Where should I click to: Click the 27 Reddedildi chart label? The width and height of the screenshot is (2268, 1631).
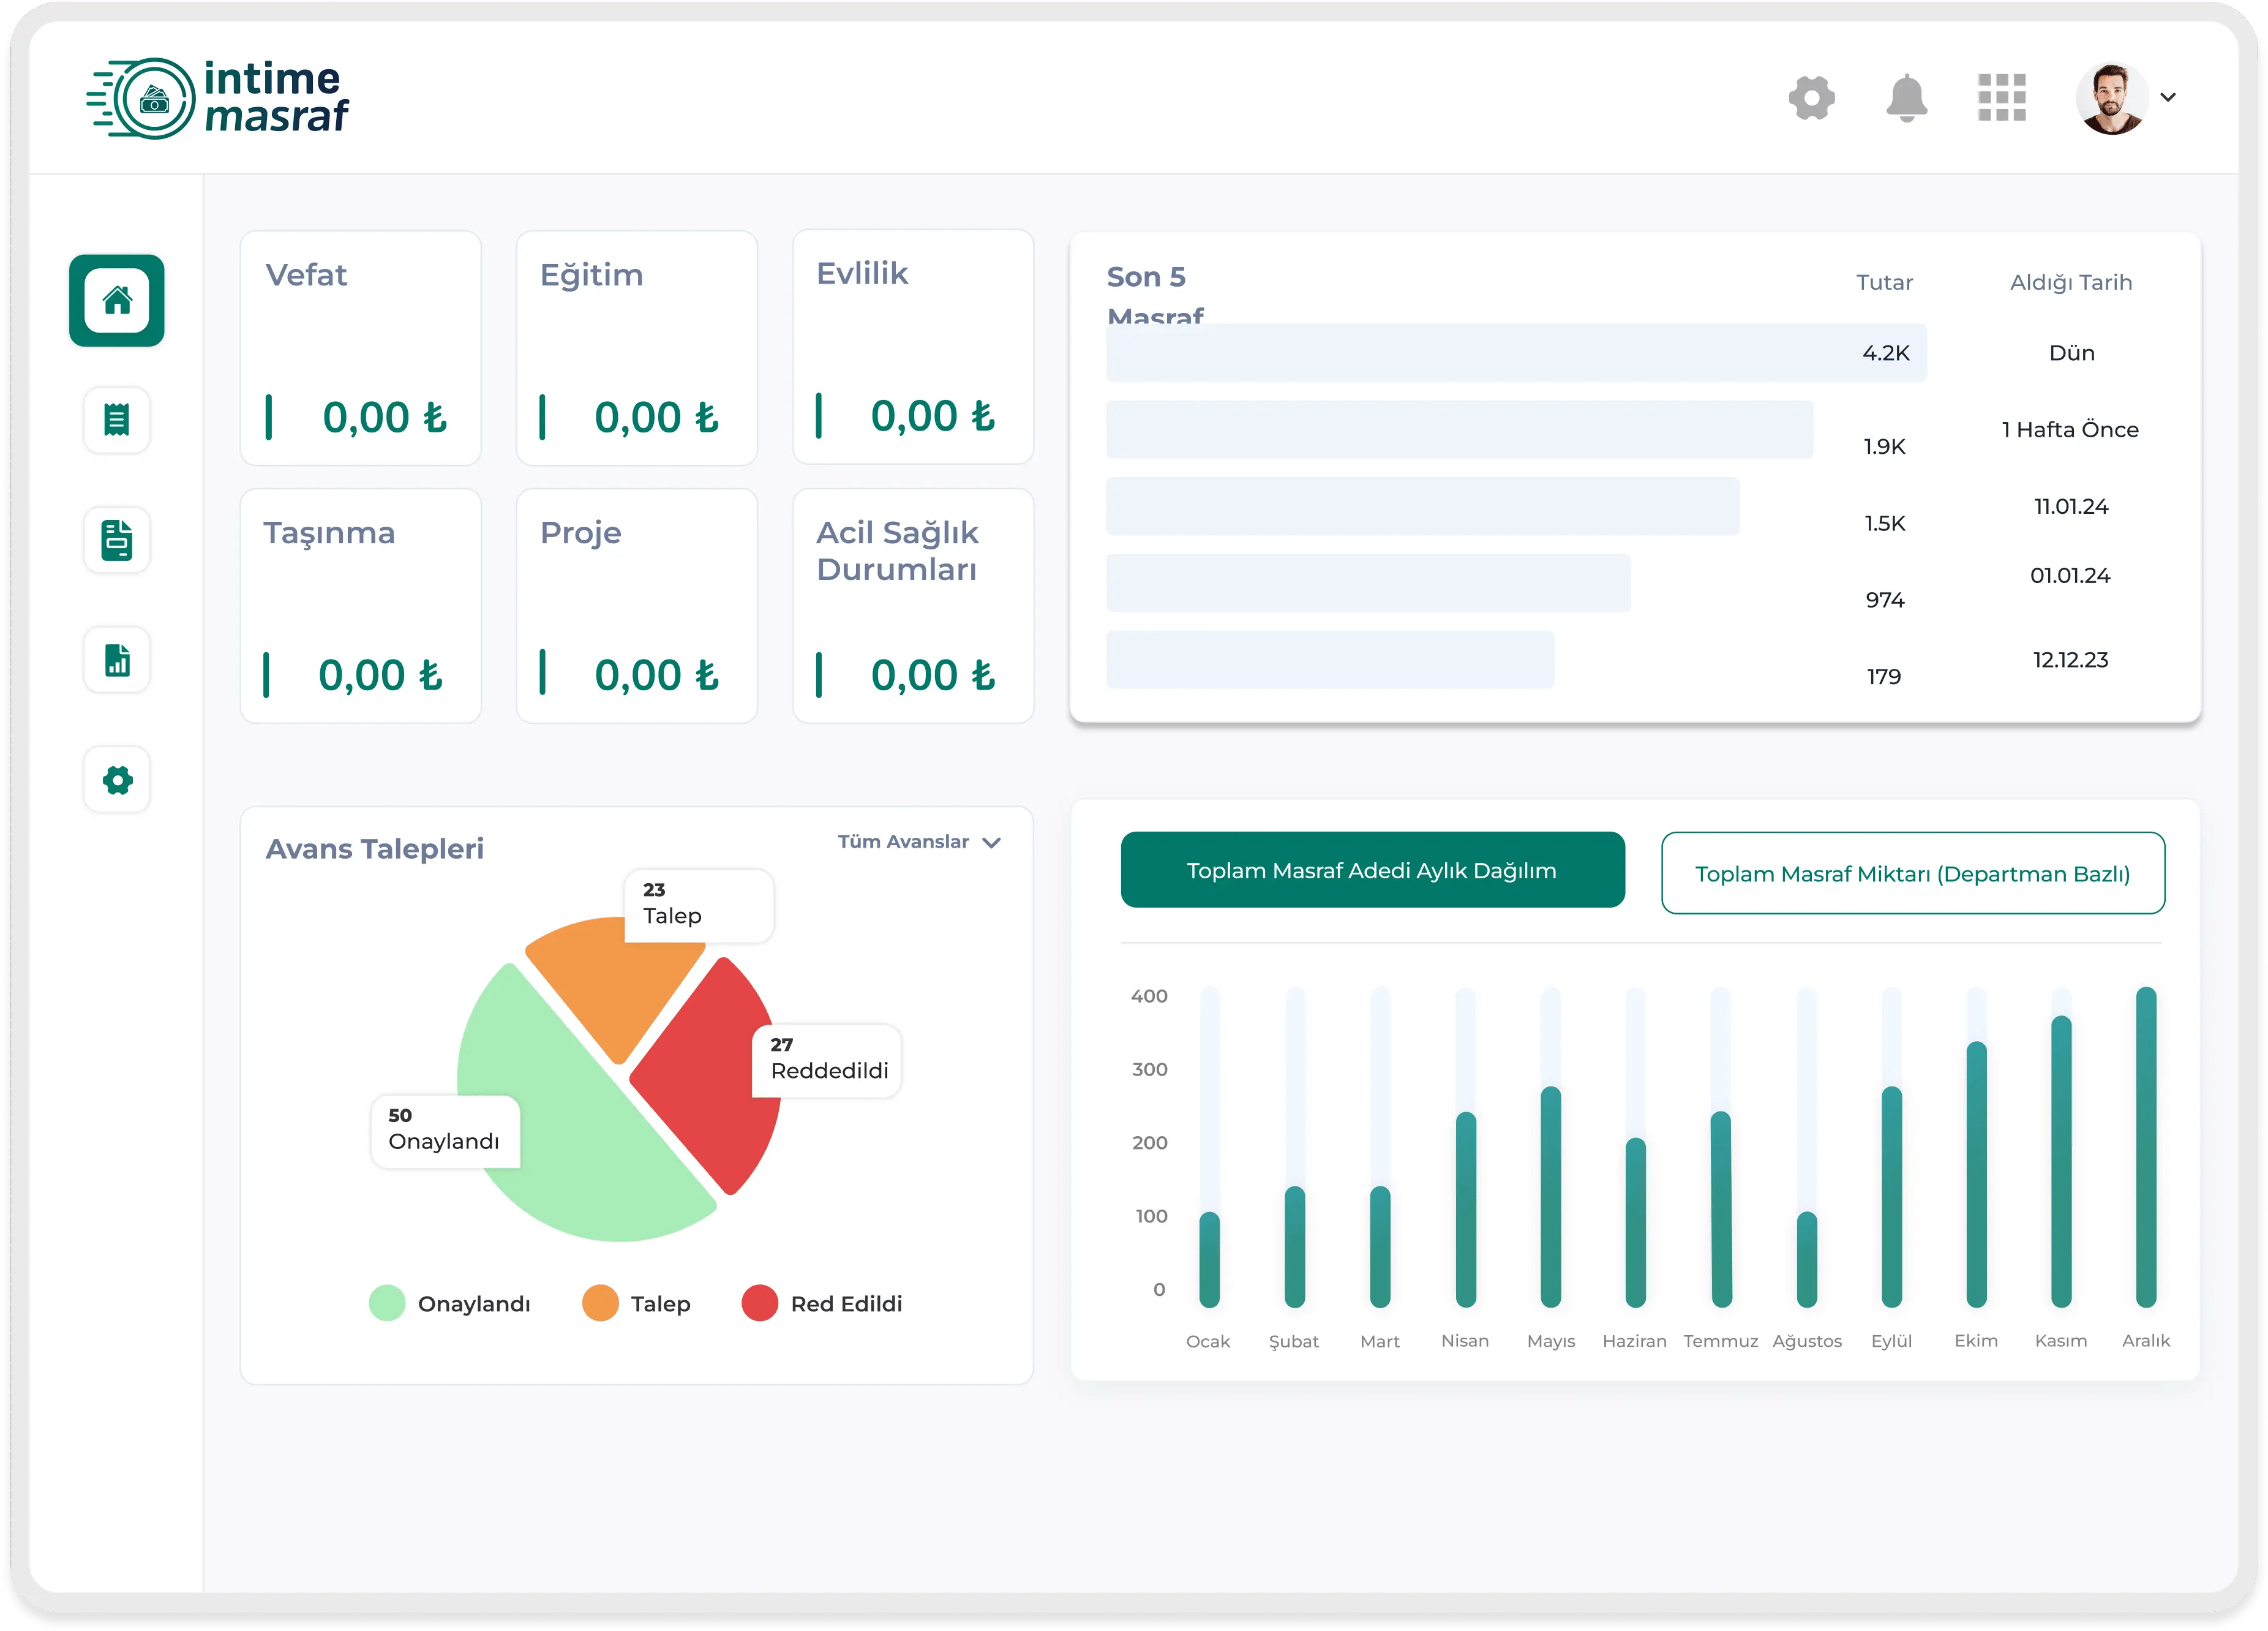click(x=827, y=1060)
